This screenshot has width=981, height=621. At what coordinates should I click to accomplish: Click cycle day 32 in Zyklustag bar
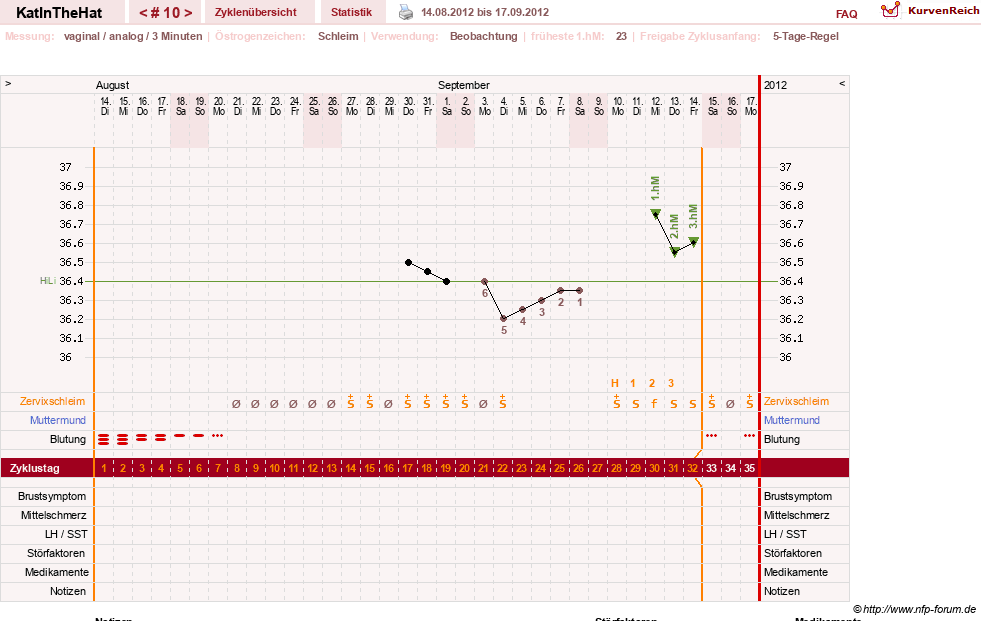click(x=692, y=468)
